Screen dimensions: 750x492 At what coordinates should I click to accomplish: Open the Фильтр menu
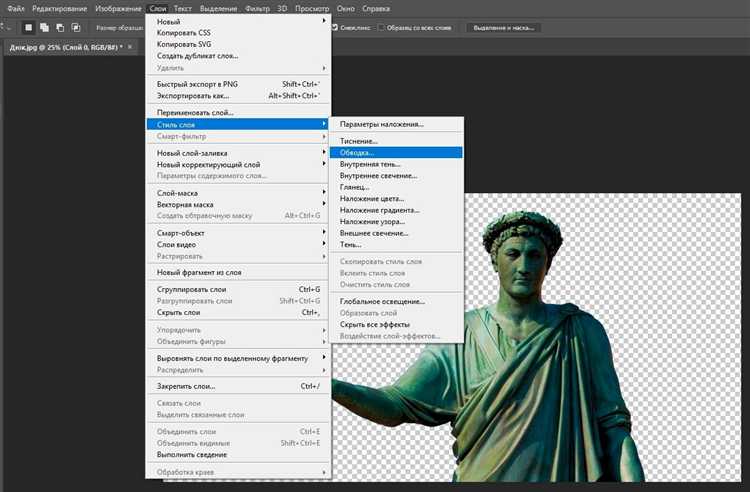click(x=257, y=9)
